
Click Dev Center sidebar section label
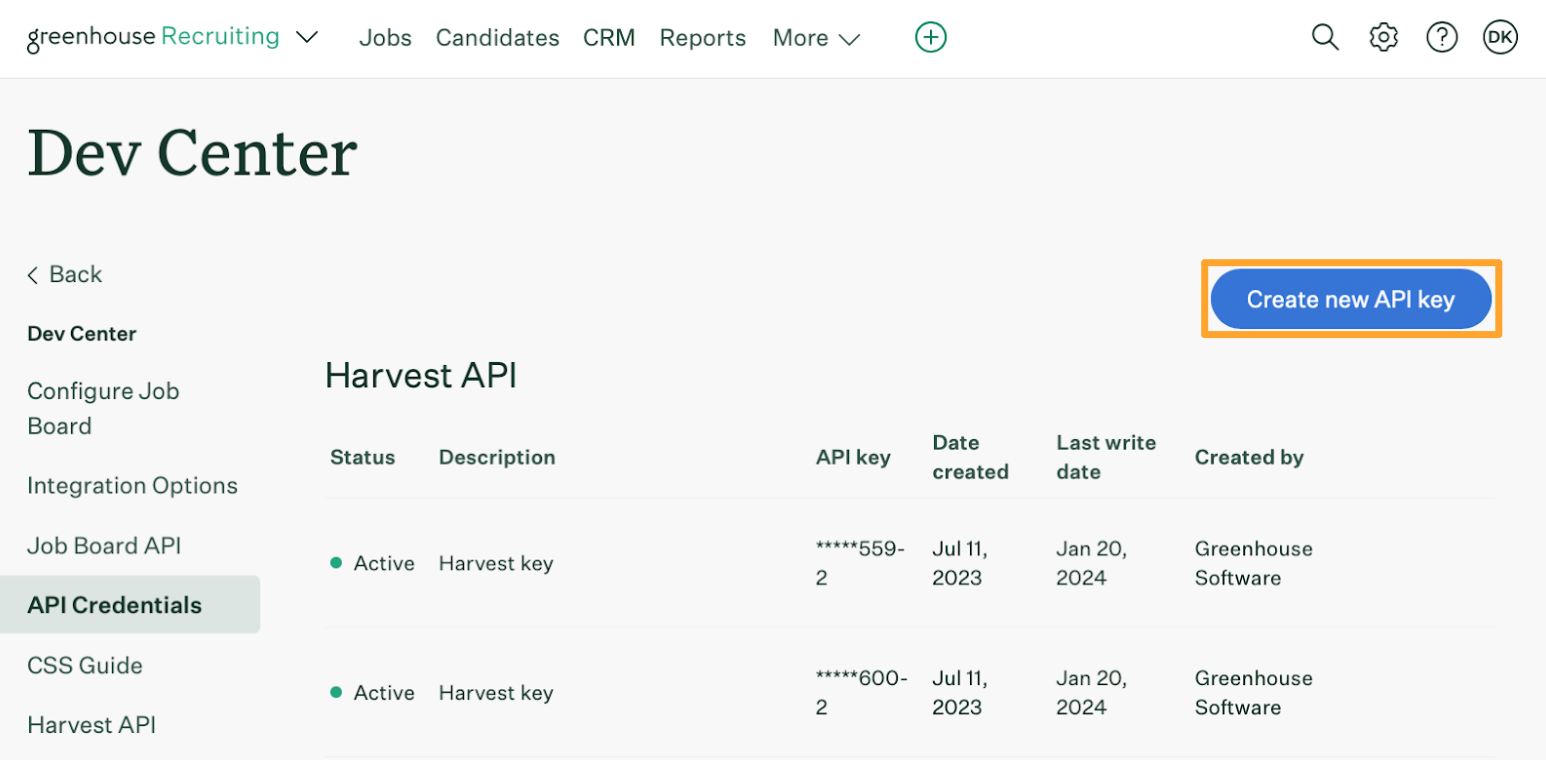82,334
